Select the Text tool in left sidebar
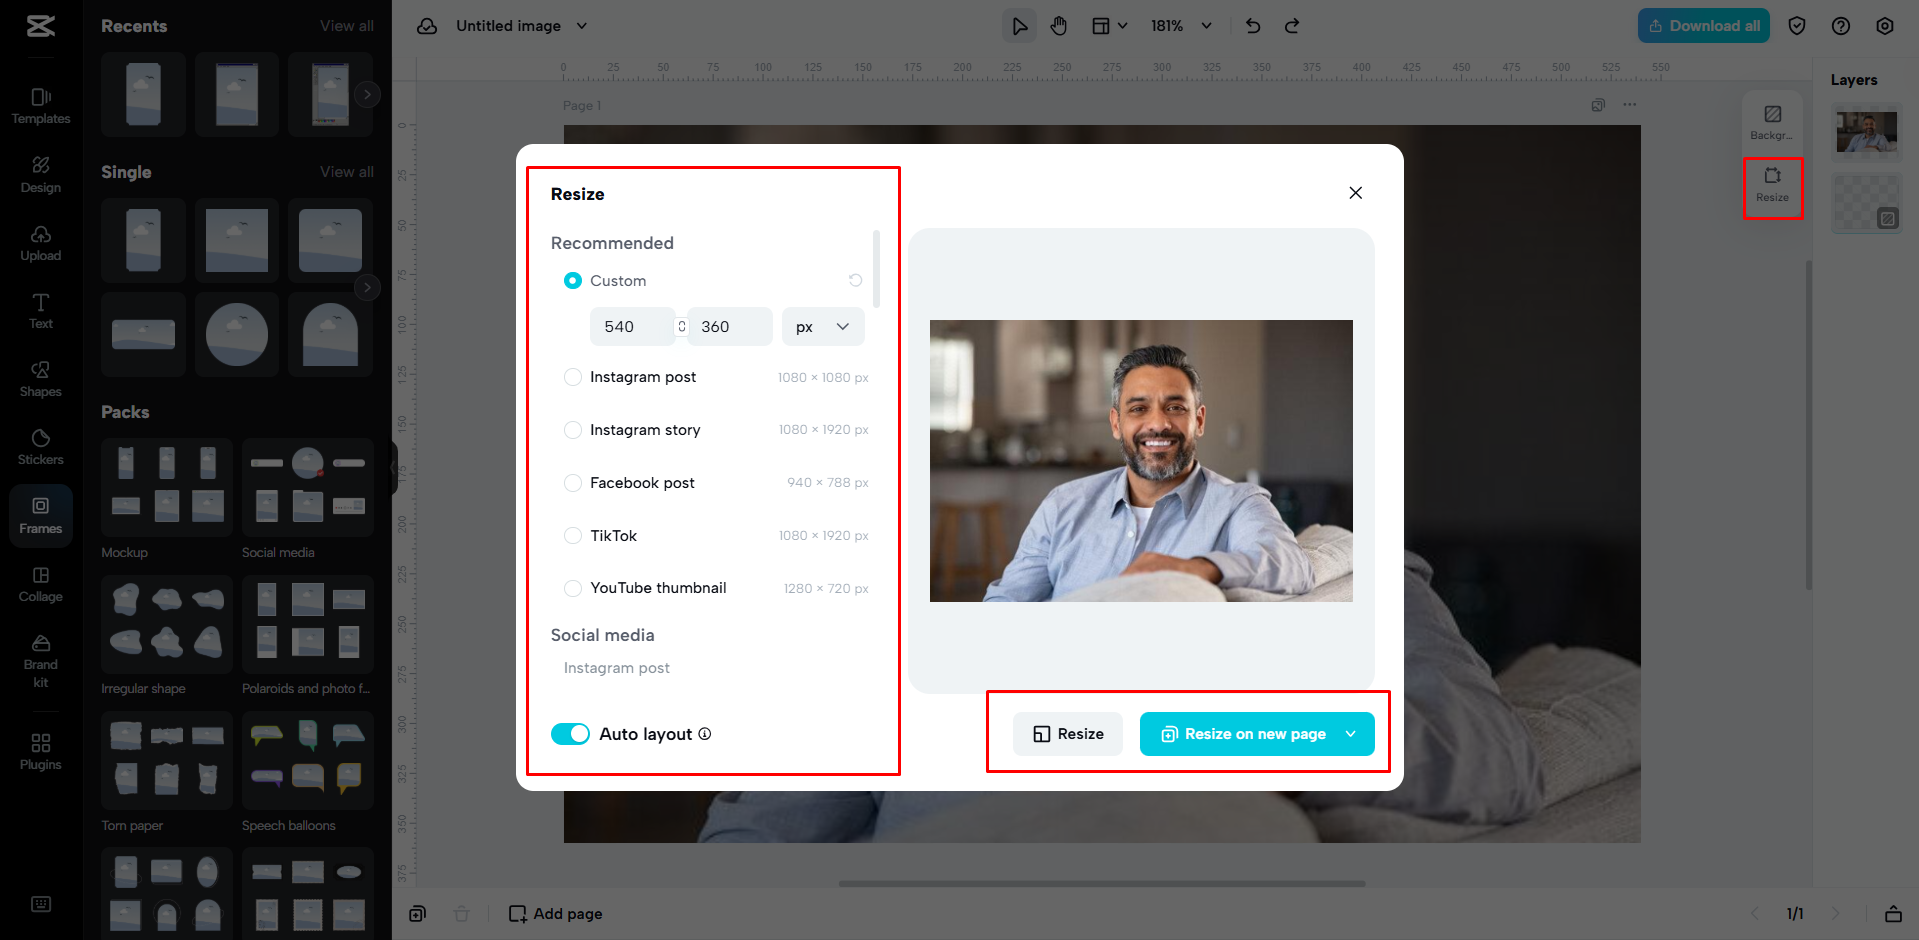This screenshot has height=940, width=1919. click(x=40, y=310)
